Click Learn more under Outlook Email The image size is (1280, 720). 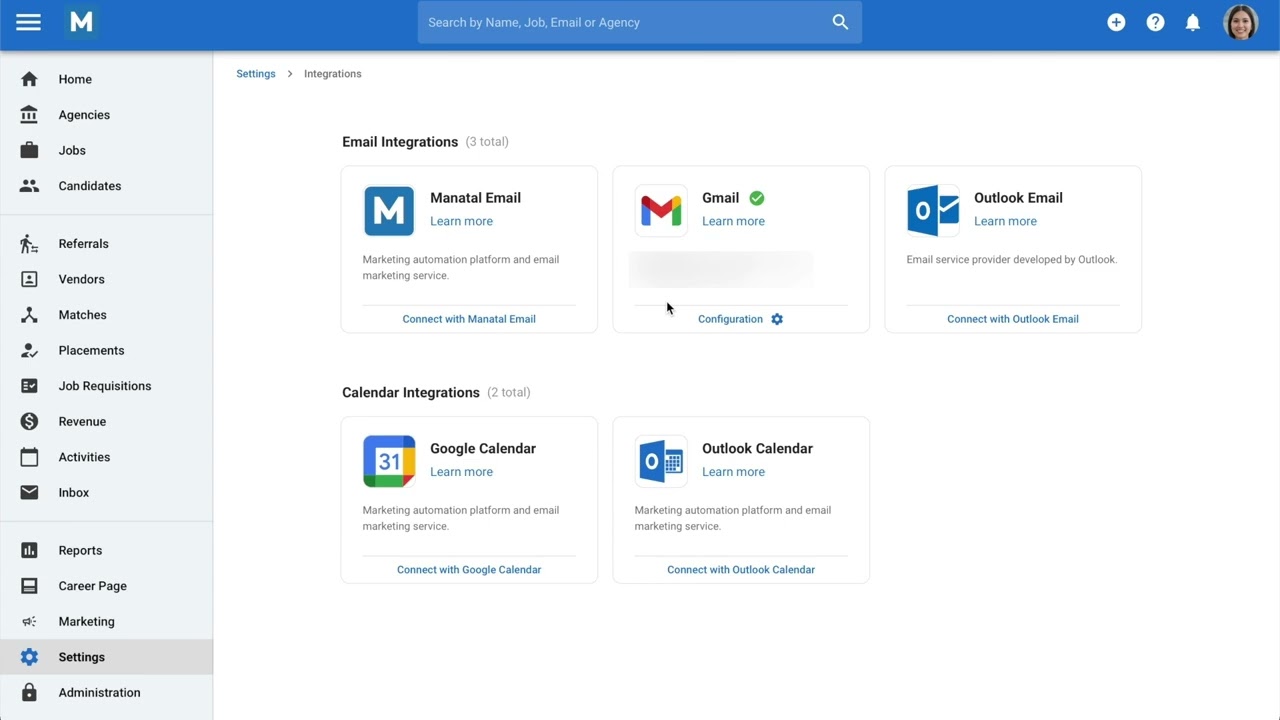click(1005, 221)
